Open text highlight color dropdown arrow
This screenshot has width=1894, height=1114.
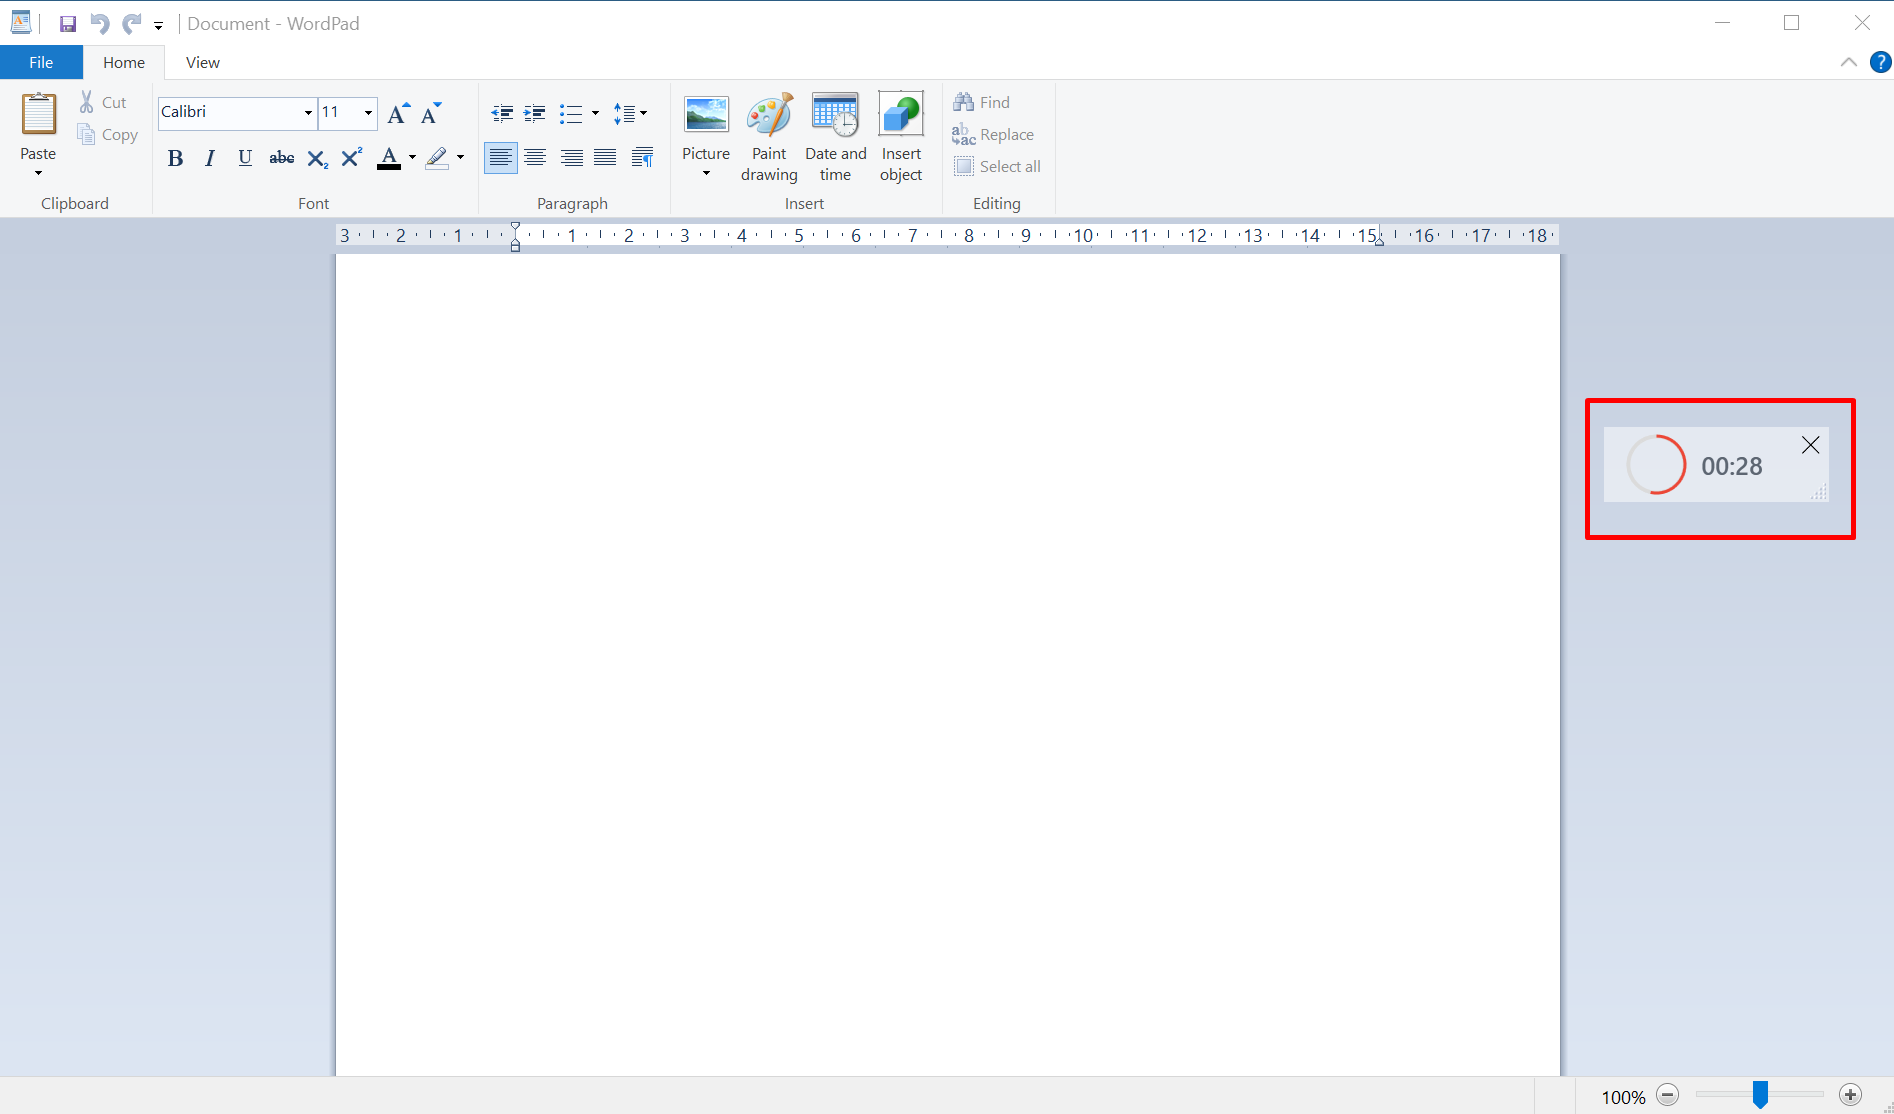pyautogui.click(x=461, y=158)
